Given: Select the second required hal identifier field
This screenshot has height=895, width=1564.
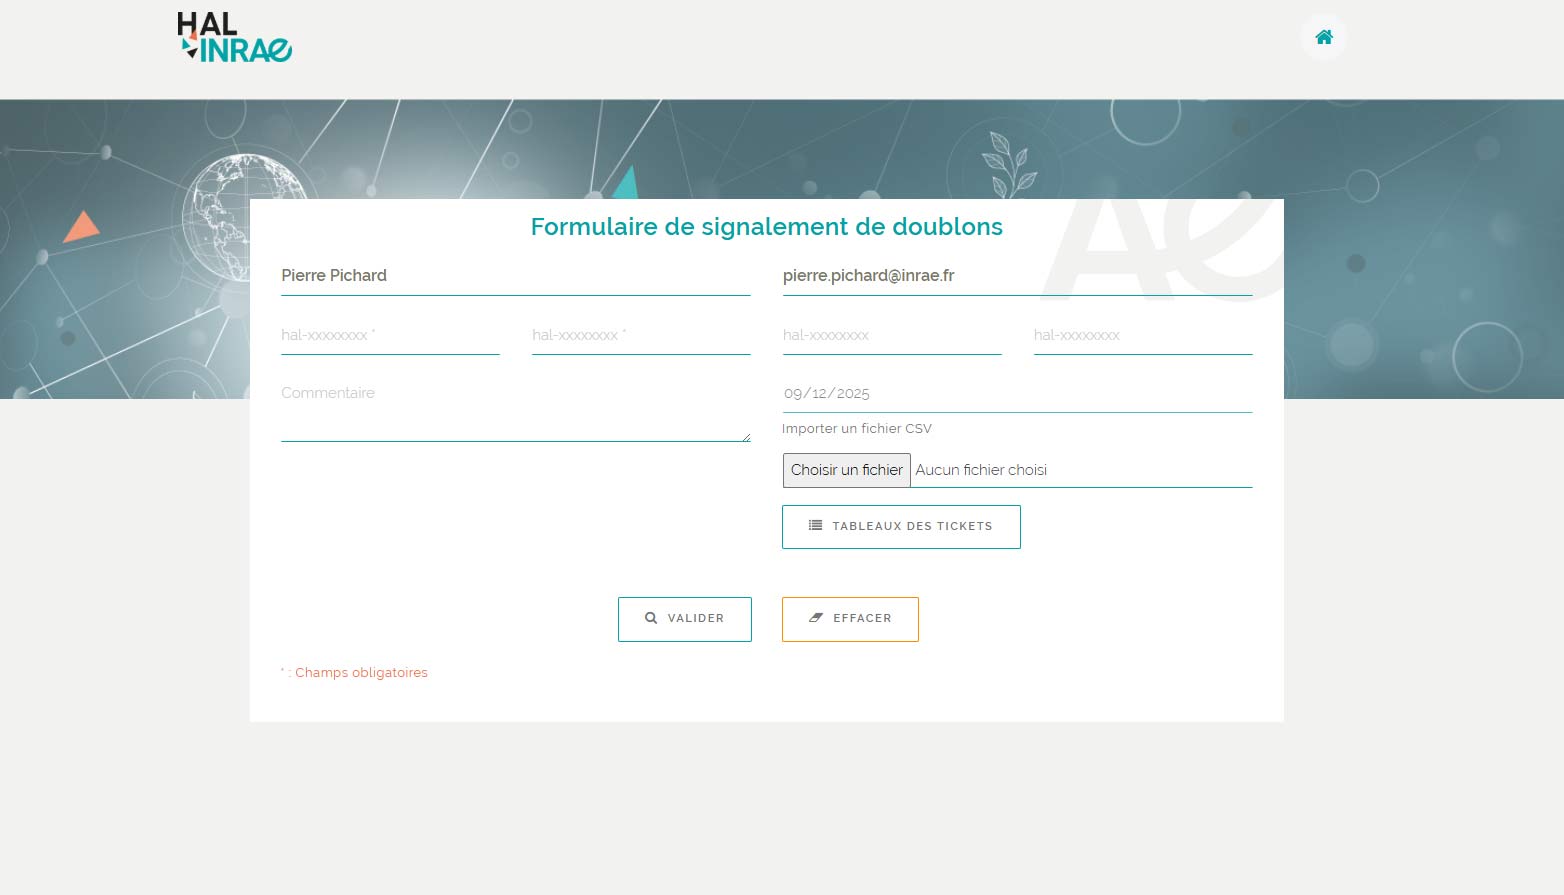Looking at the screenshot, I should point(640,336).
